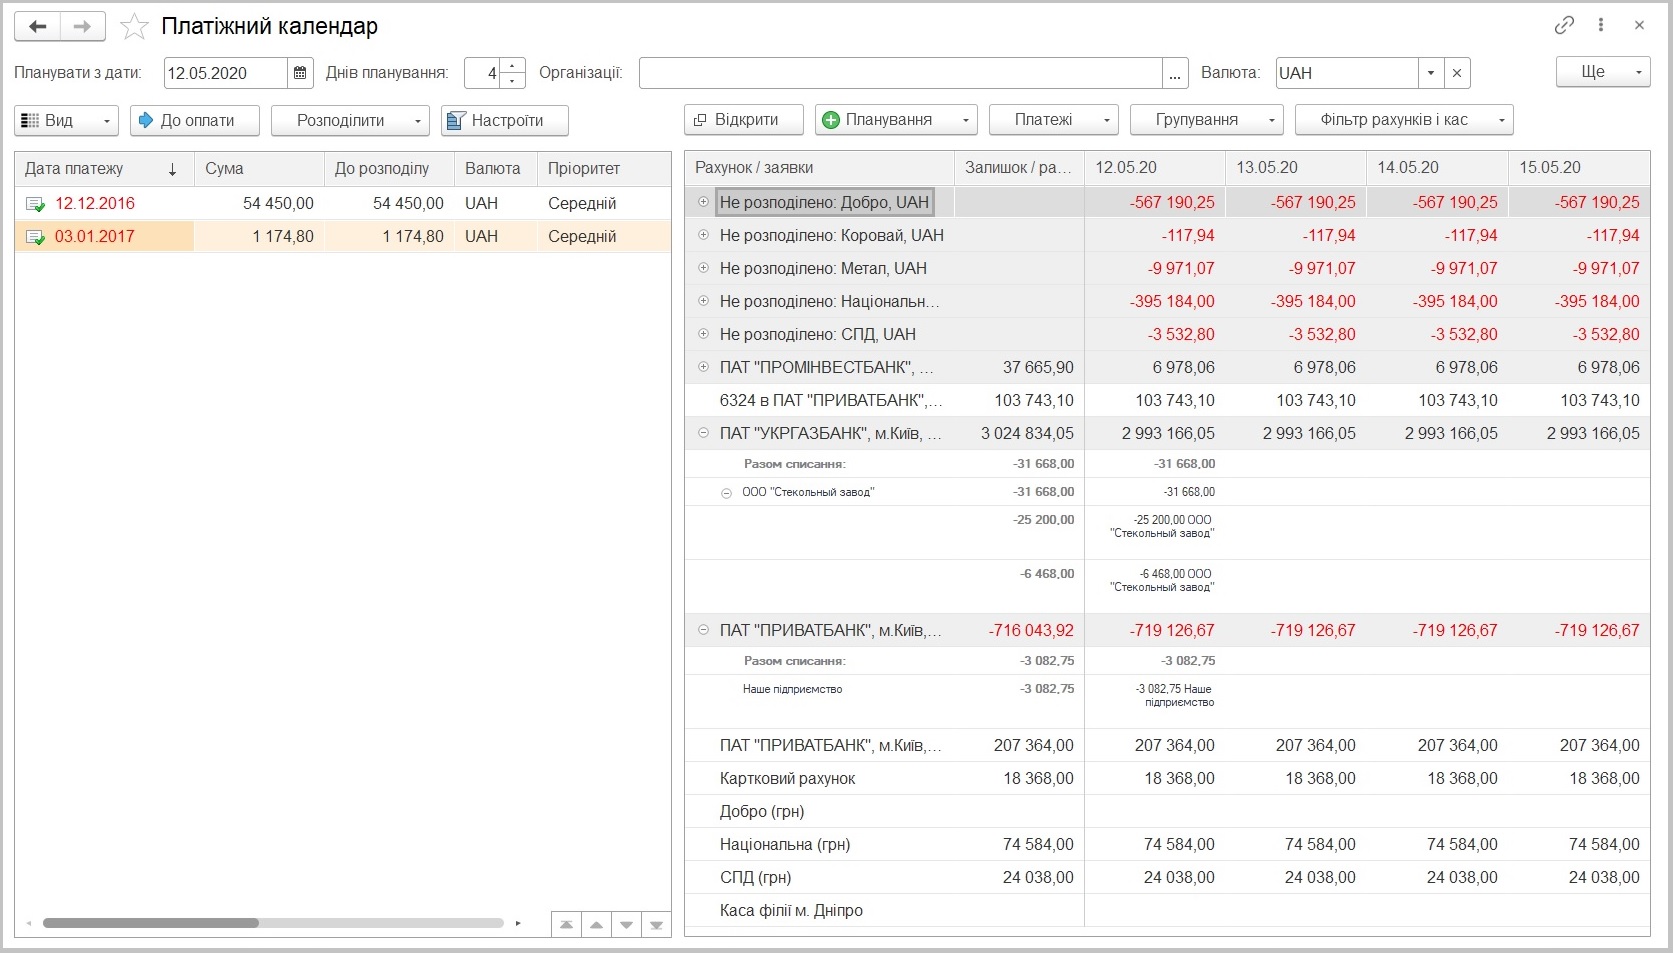This screenshot has width=1673, height=953.
Task: Open the Планування menu
Action: pos(896,120)
